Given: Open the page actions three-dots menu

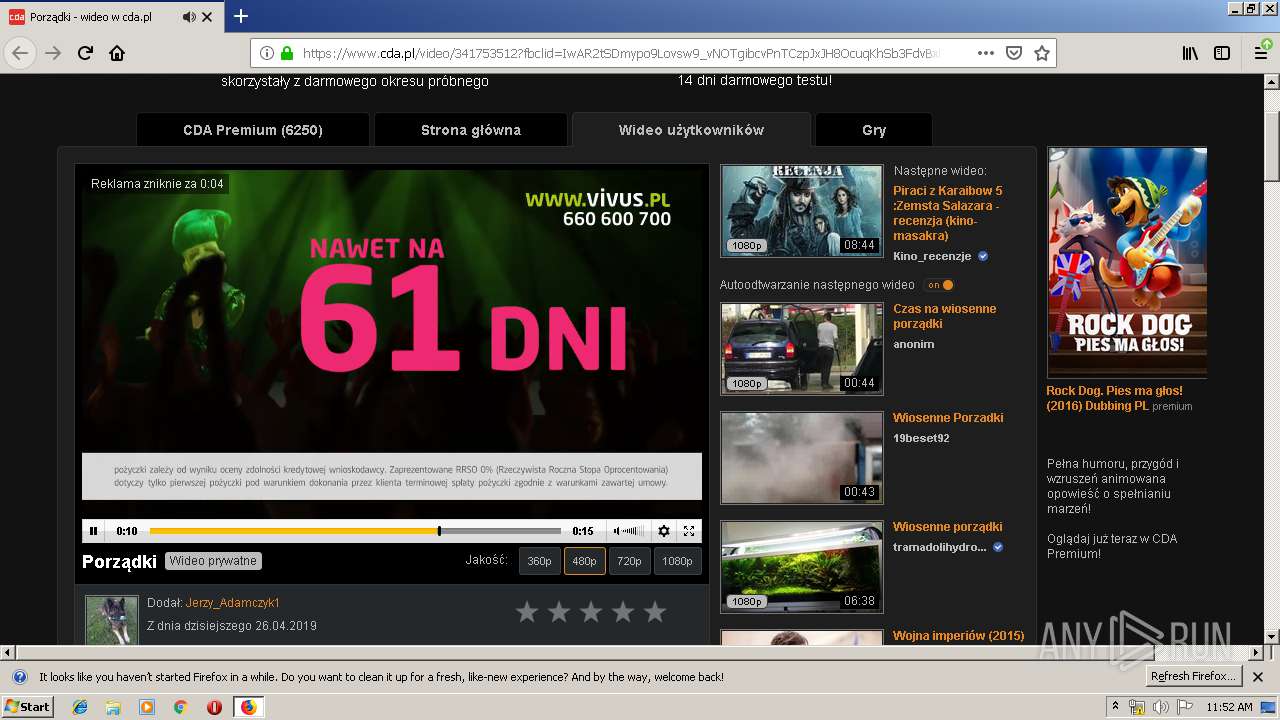Looking at the screenshot, I should click(x=985, y=54).
